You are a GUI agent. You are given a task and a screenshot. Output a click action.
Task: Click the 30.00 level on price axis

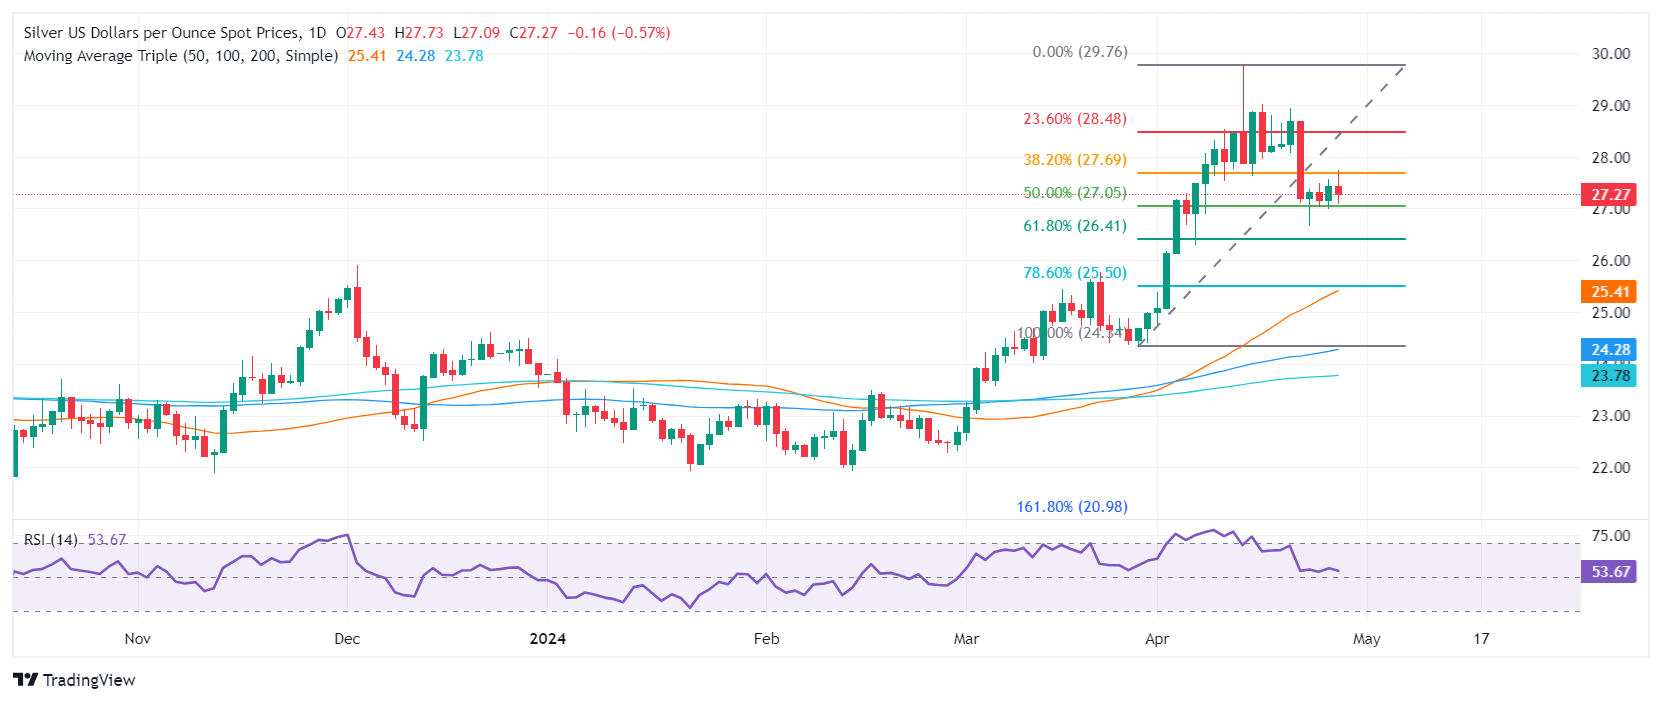pos(1610,54)
